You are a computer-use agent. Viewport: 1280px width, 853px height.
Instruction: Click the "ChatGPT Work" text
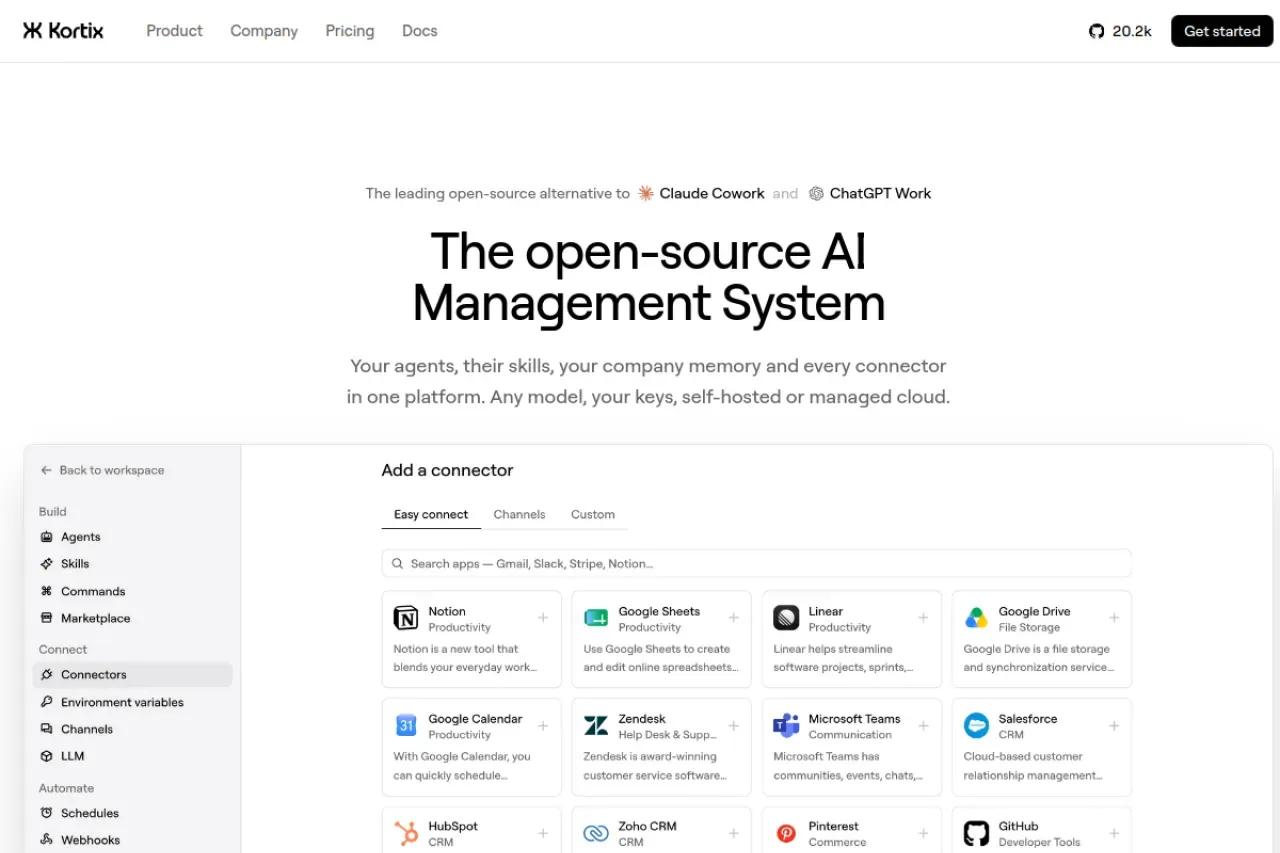tap(880, 193)
